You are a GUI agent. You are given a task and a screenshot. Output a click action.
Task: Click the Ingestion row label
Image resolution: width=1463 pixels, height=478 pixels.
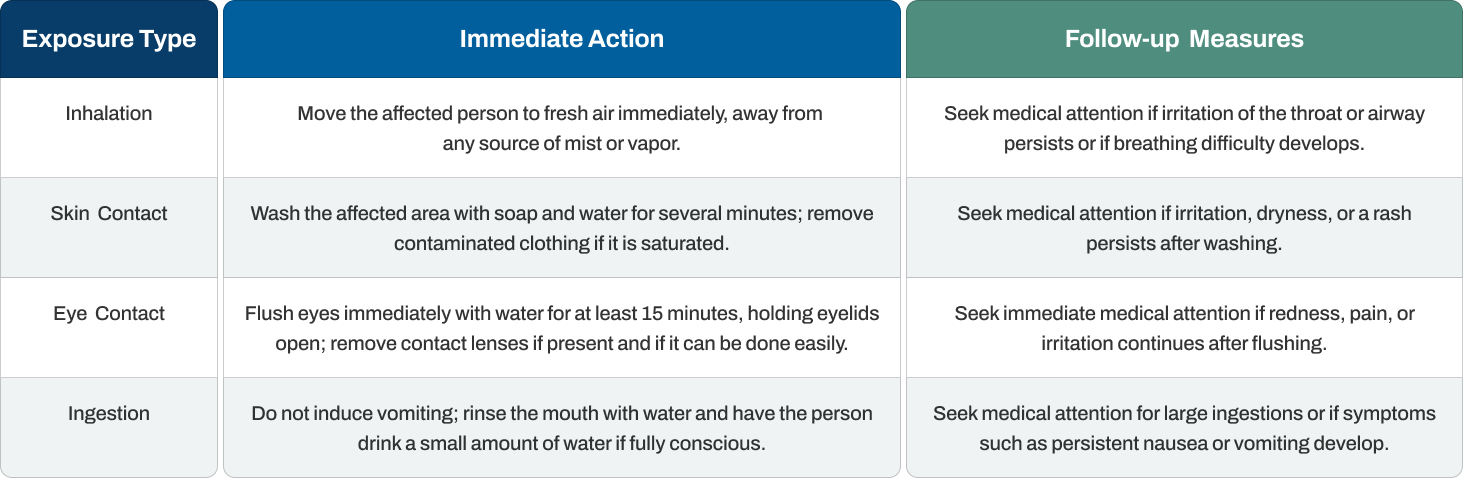109,413
